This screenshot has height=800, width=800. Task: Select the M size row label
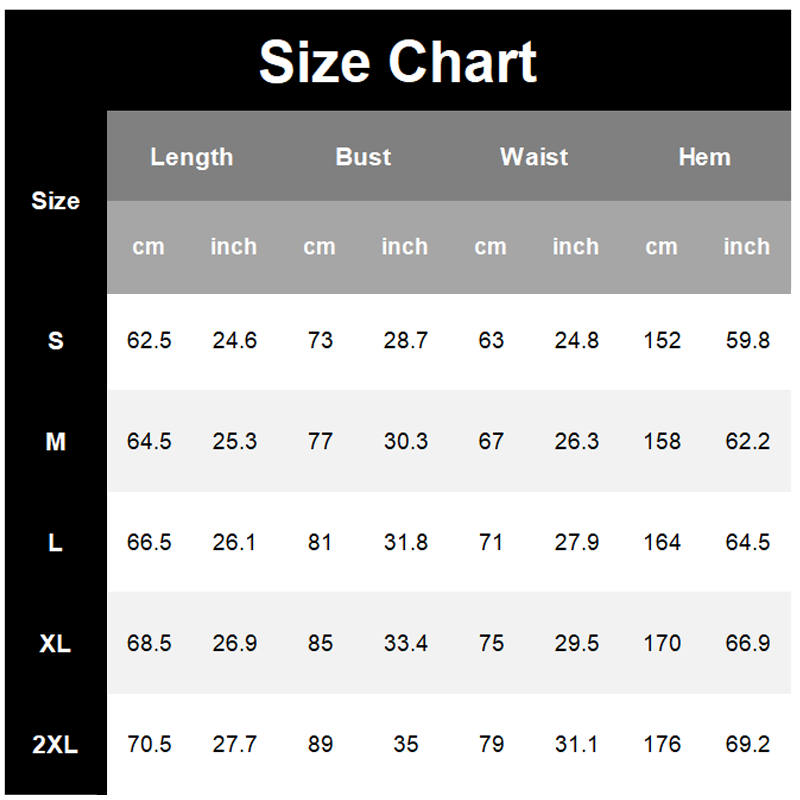click(55, 442)
